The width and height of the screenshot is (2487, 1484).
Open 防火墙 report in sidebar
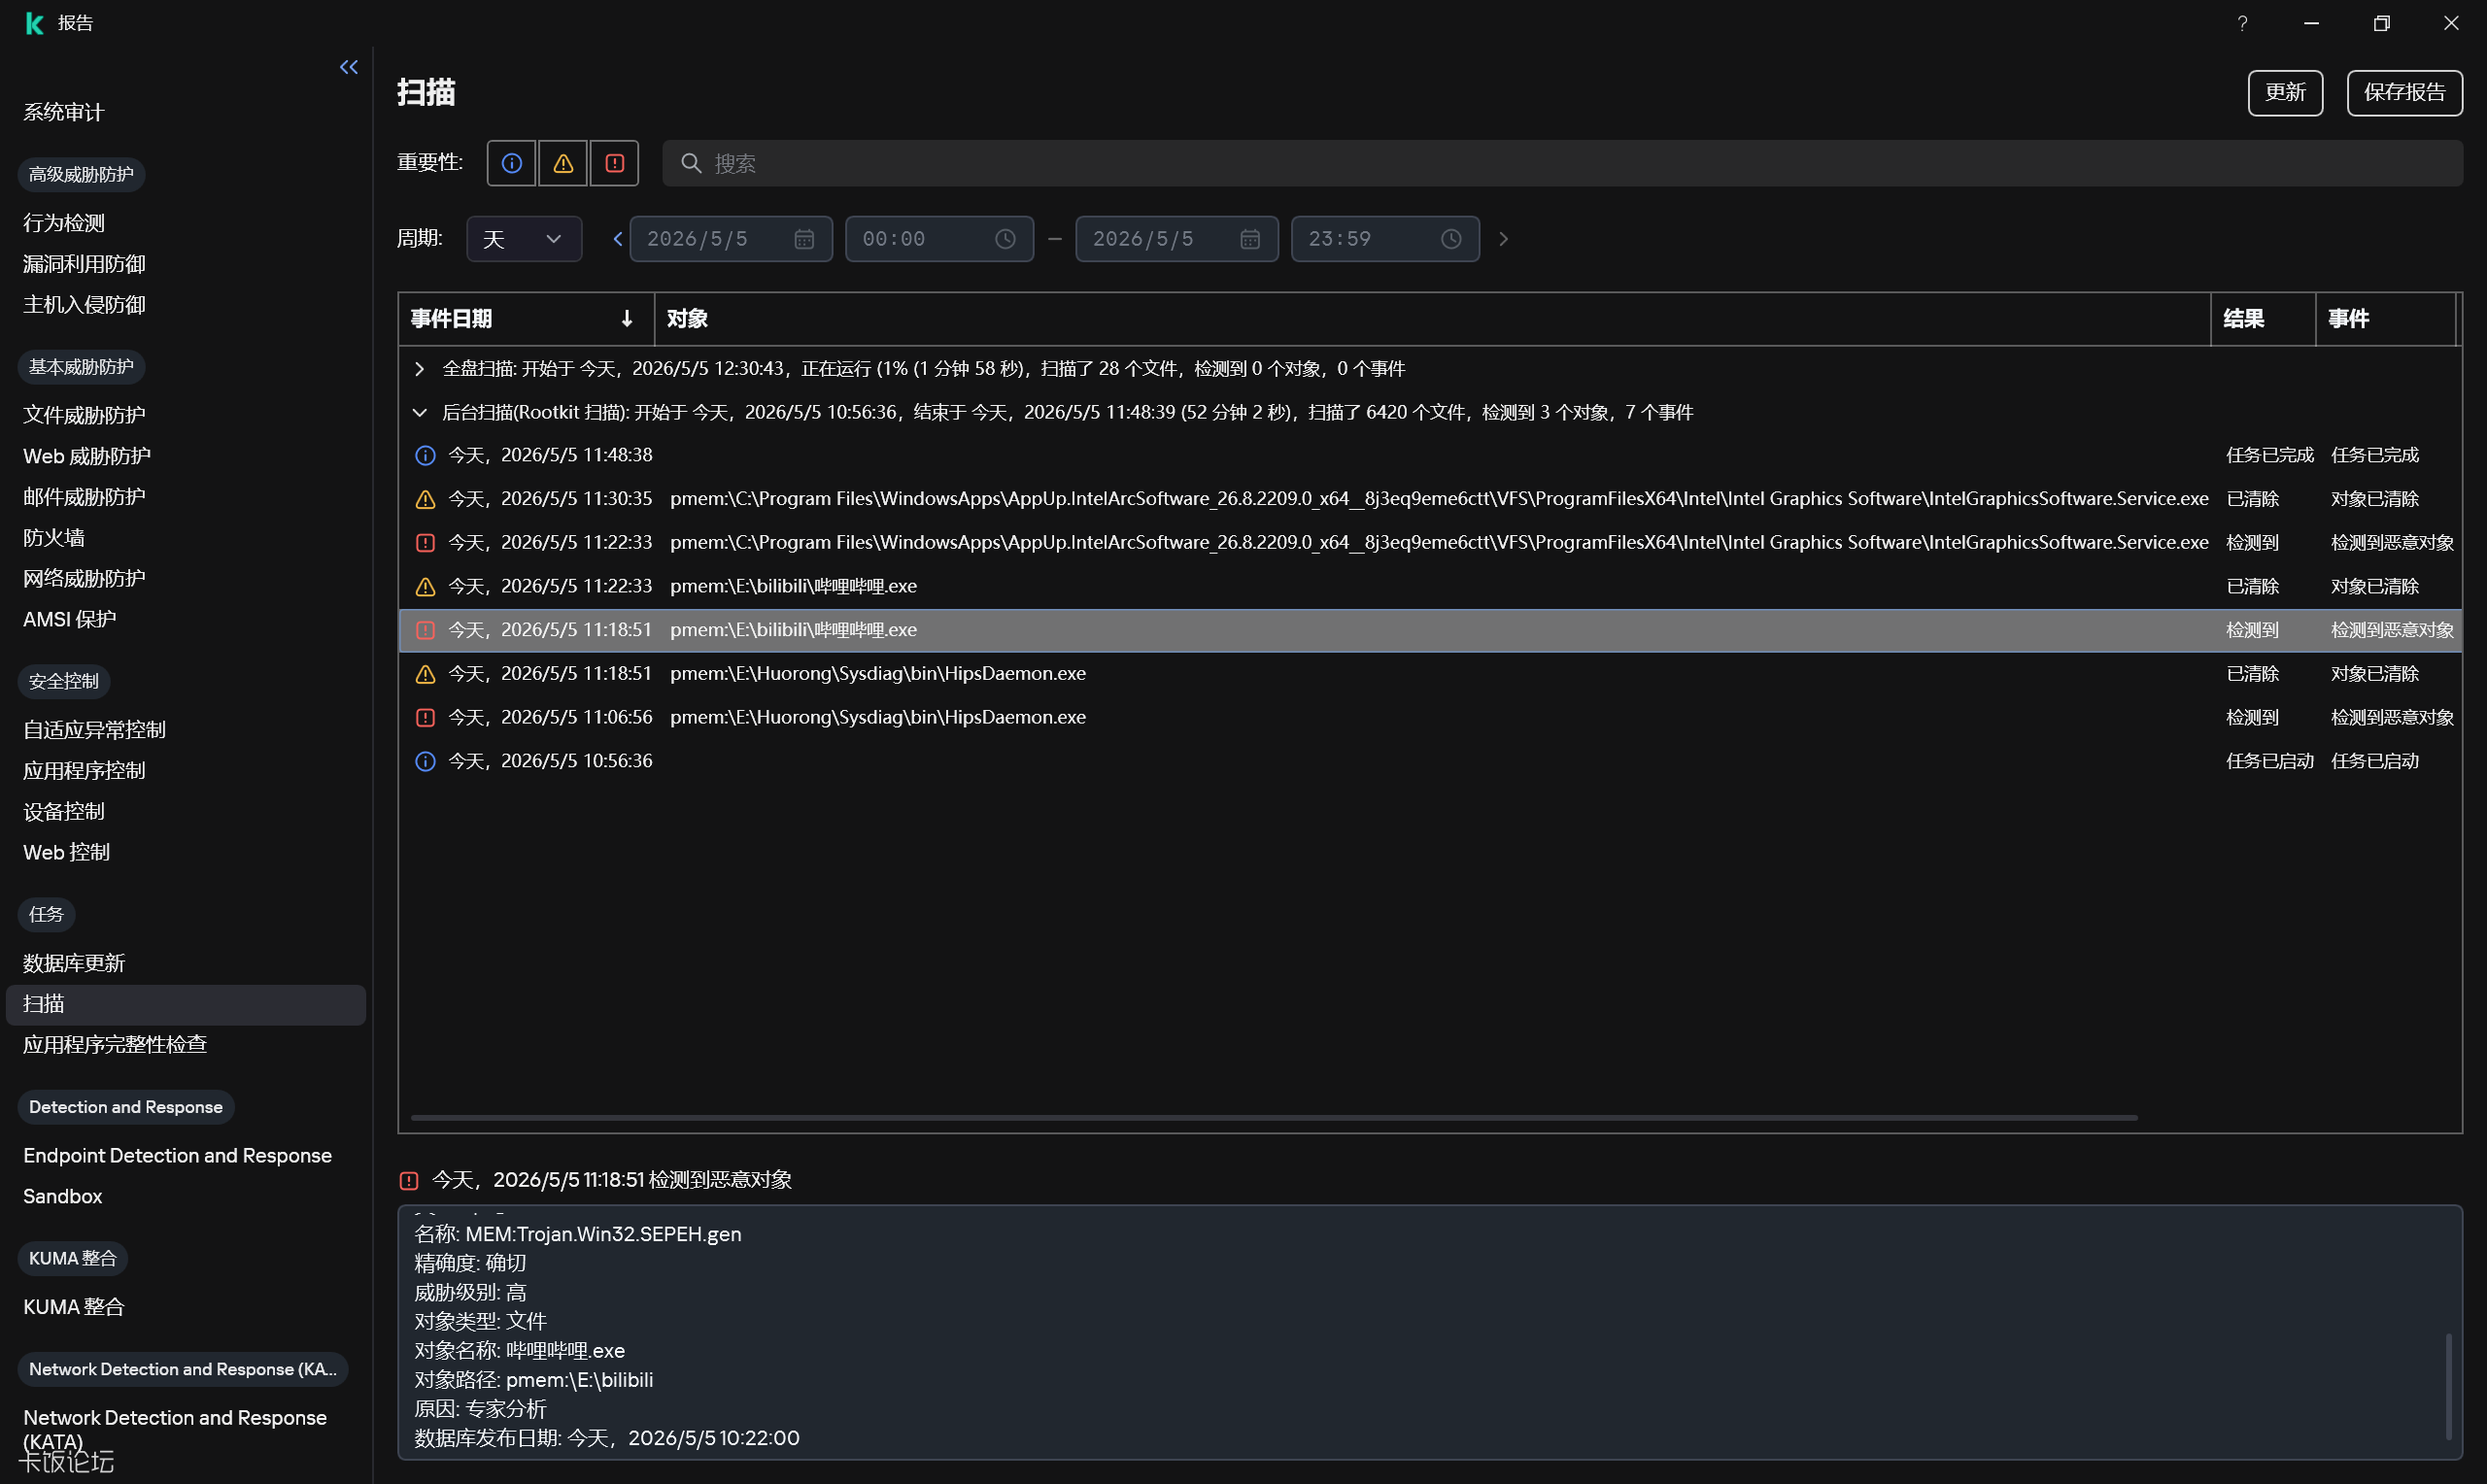[54, 538]
